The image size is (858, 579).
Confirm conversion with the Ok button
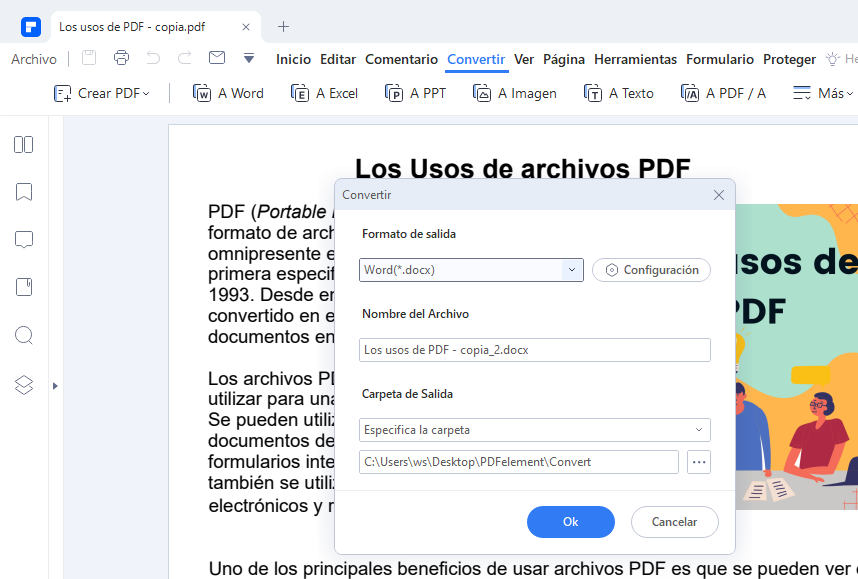[x=570, y=522]
